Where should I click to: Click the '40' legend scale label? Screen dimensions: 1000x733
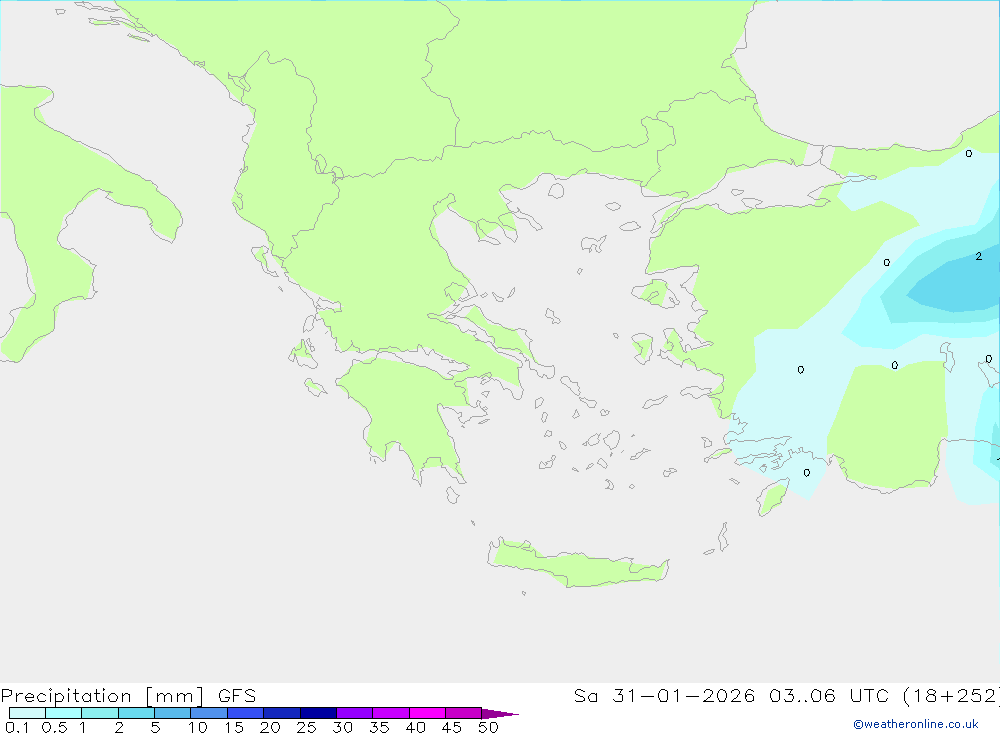coord(416,727)
